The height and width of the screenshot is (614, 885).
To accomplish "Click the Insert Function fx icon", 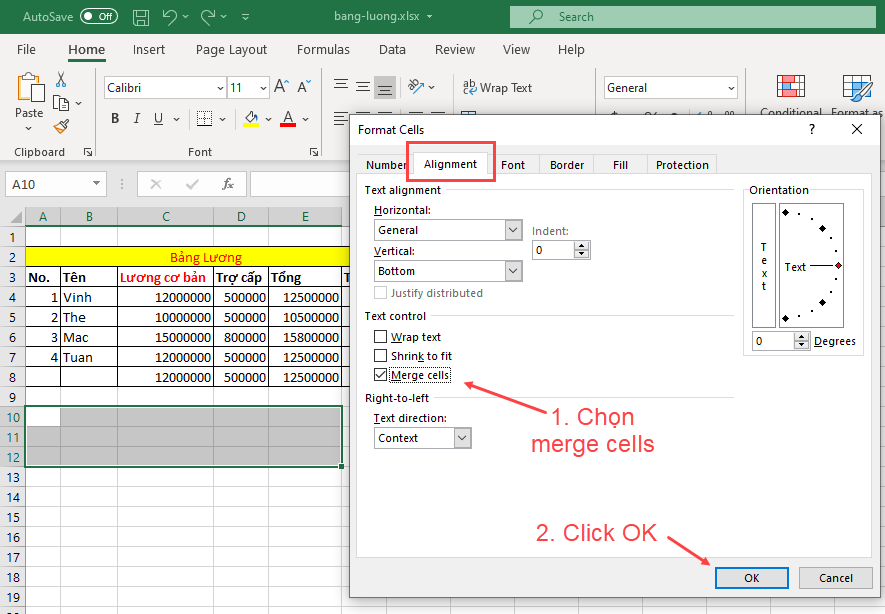I will pos(228,185).
